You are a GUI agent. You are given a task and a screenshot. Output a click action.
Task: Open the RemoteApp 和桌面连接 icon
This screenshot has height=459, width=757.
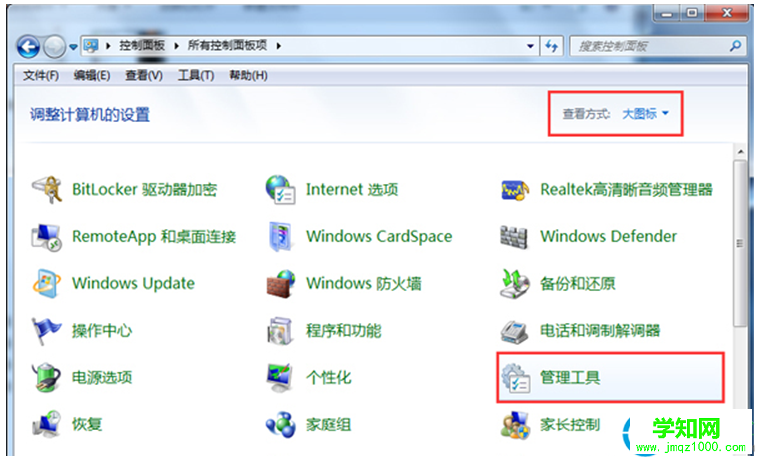[46, 237]
